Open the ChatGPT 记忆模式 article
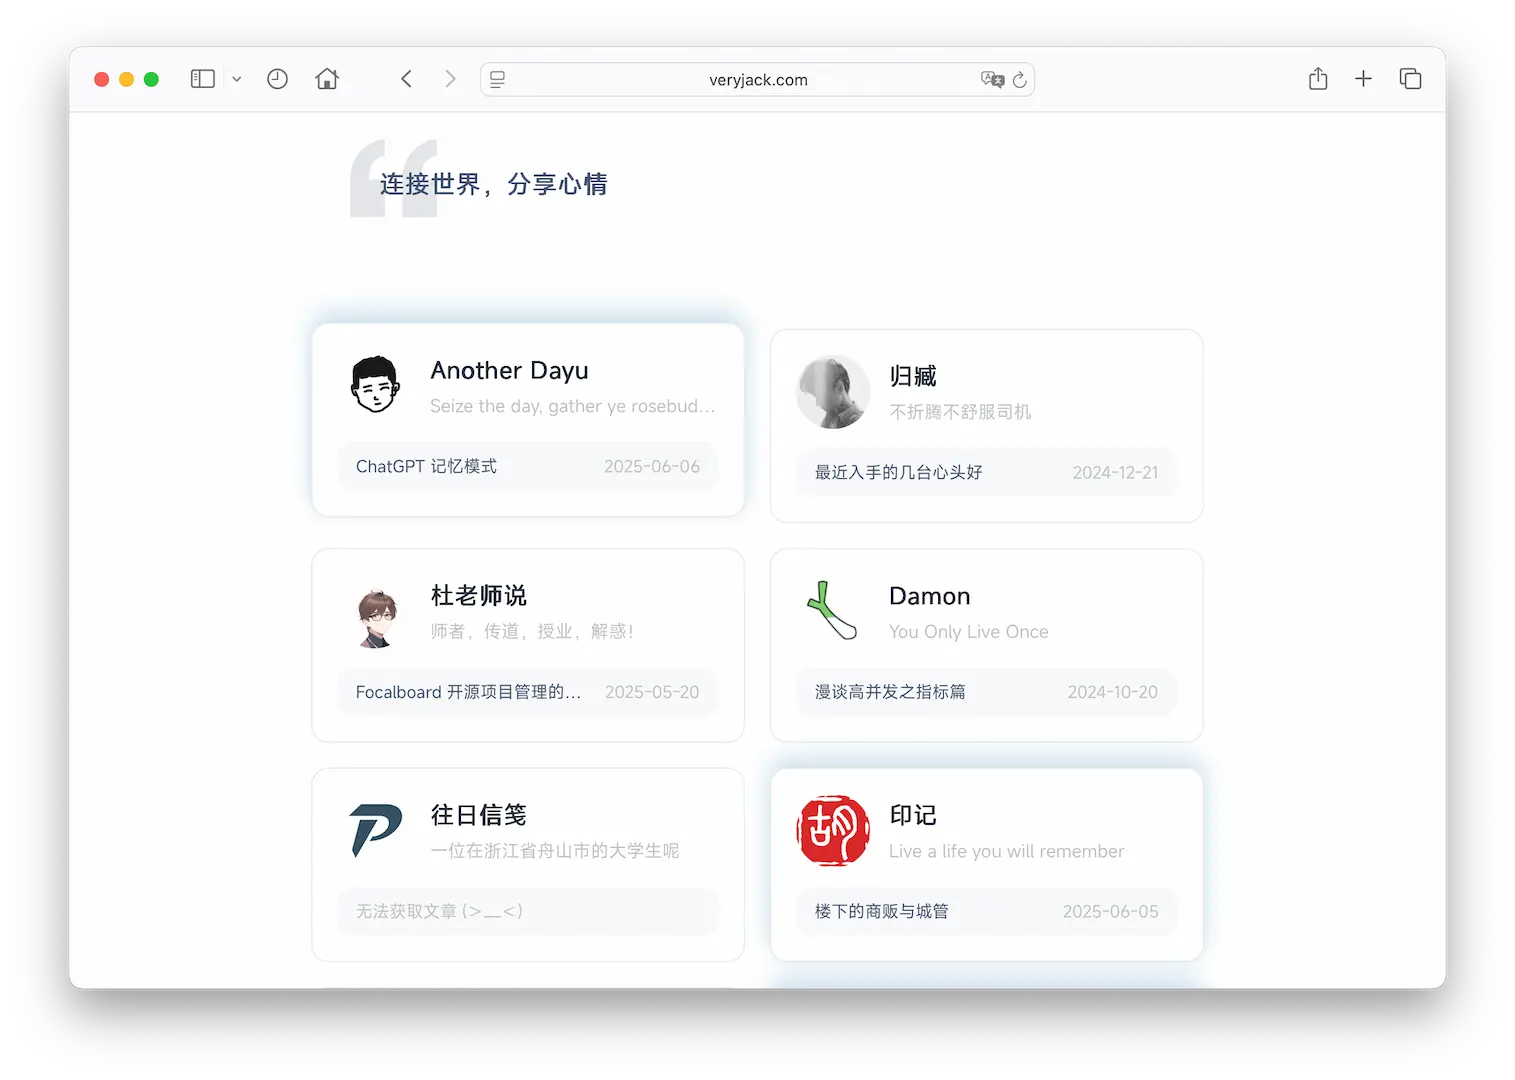Screen dimensions: 1515x1080 426,467
